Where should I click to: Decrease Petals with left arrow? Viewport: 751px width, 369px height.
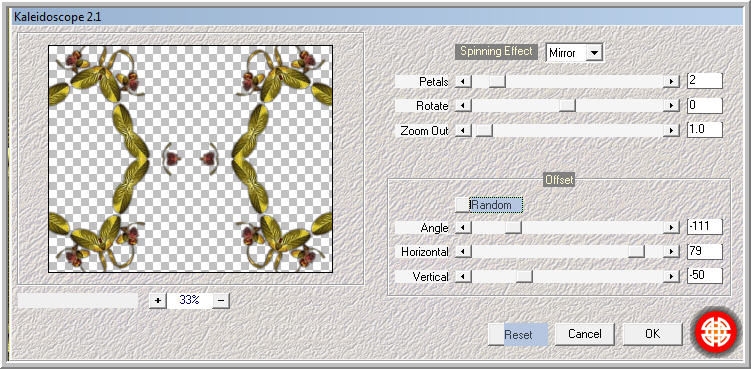click(x=463, y=81)
